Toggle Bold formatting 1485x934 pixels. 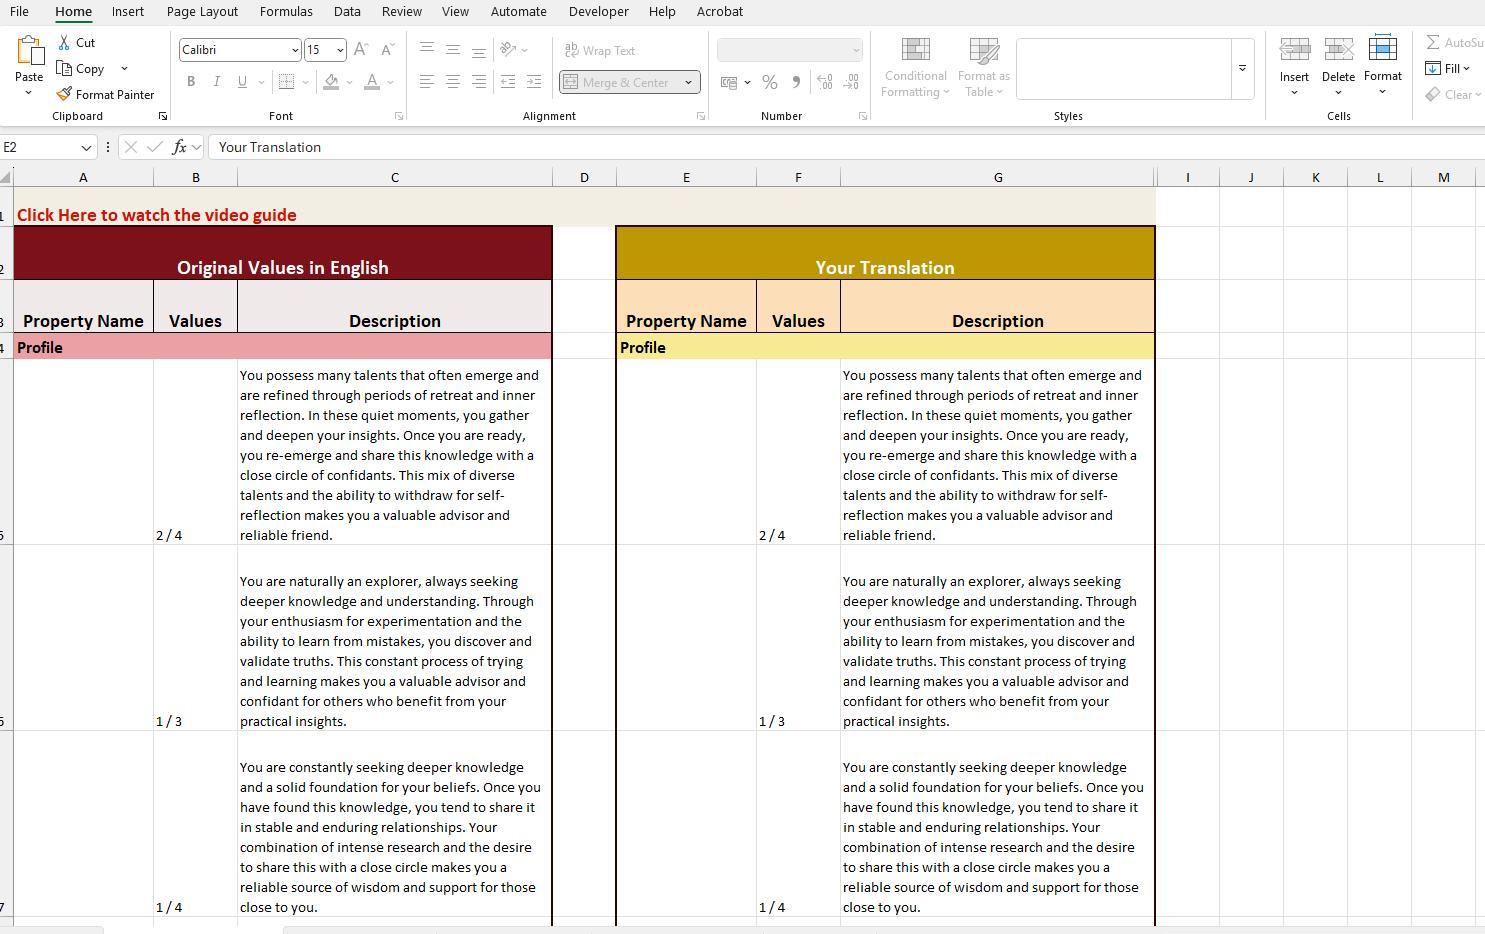191,82
